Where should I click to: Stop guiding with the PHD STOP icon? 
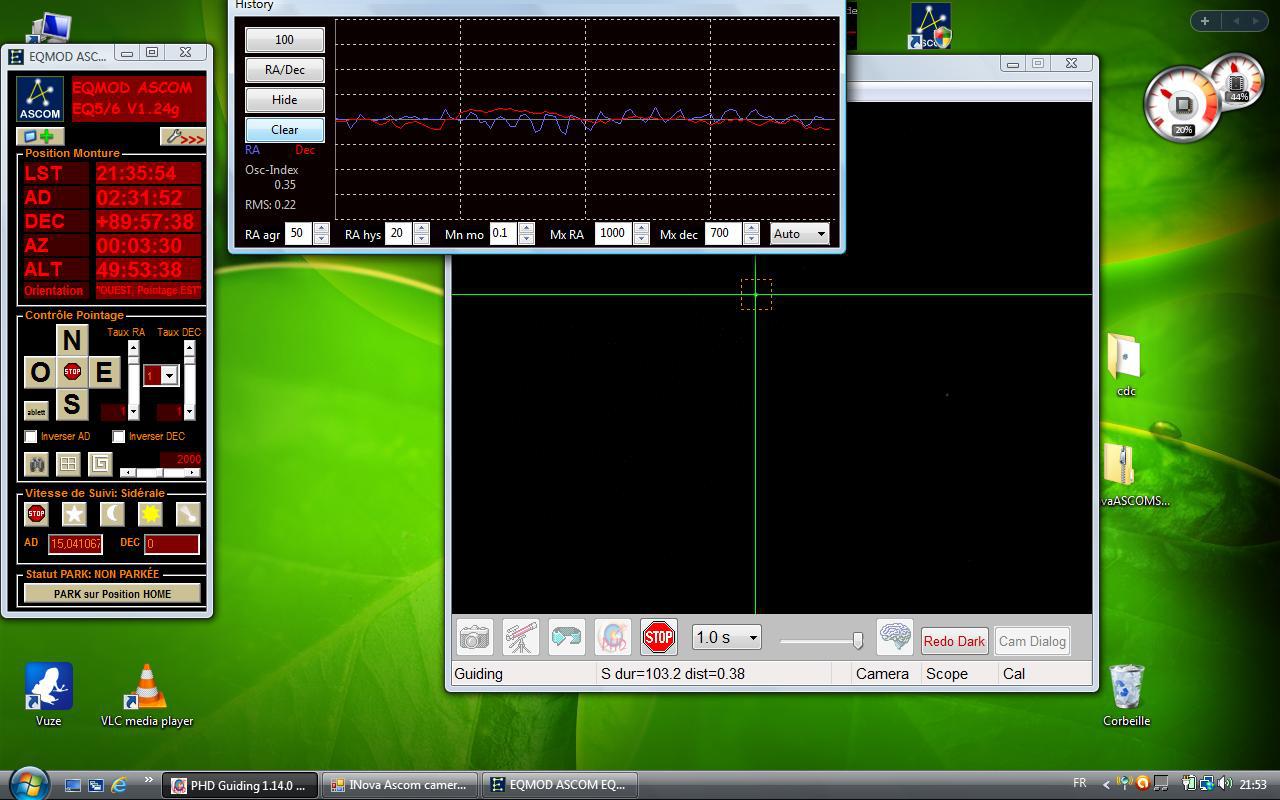659,637
